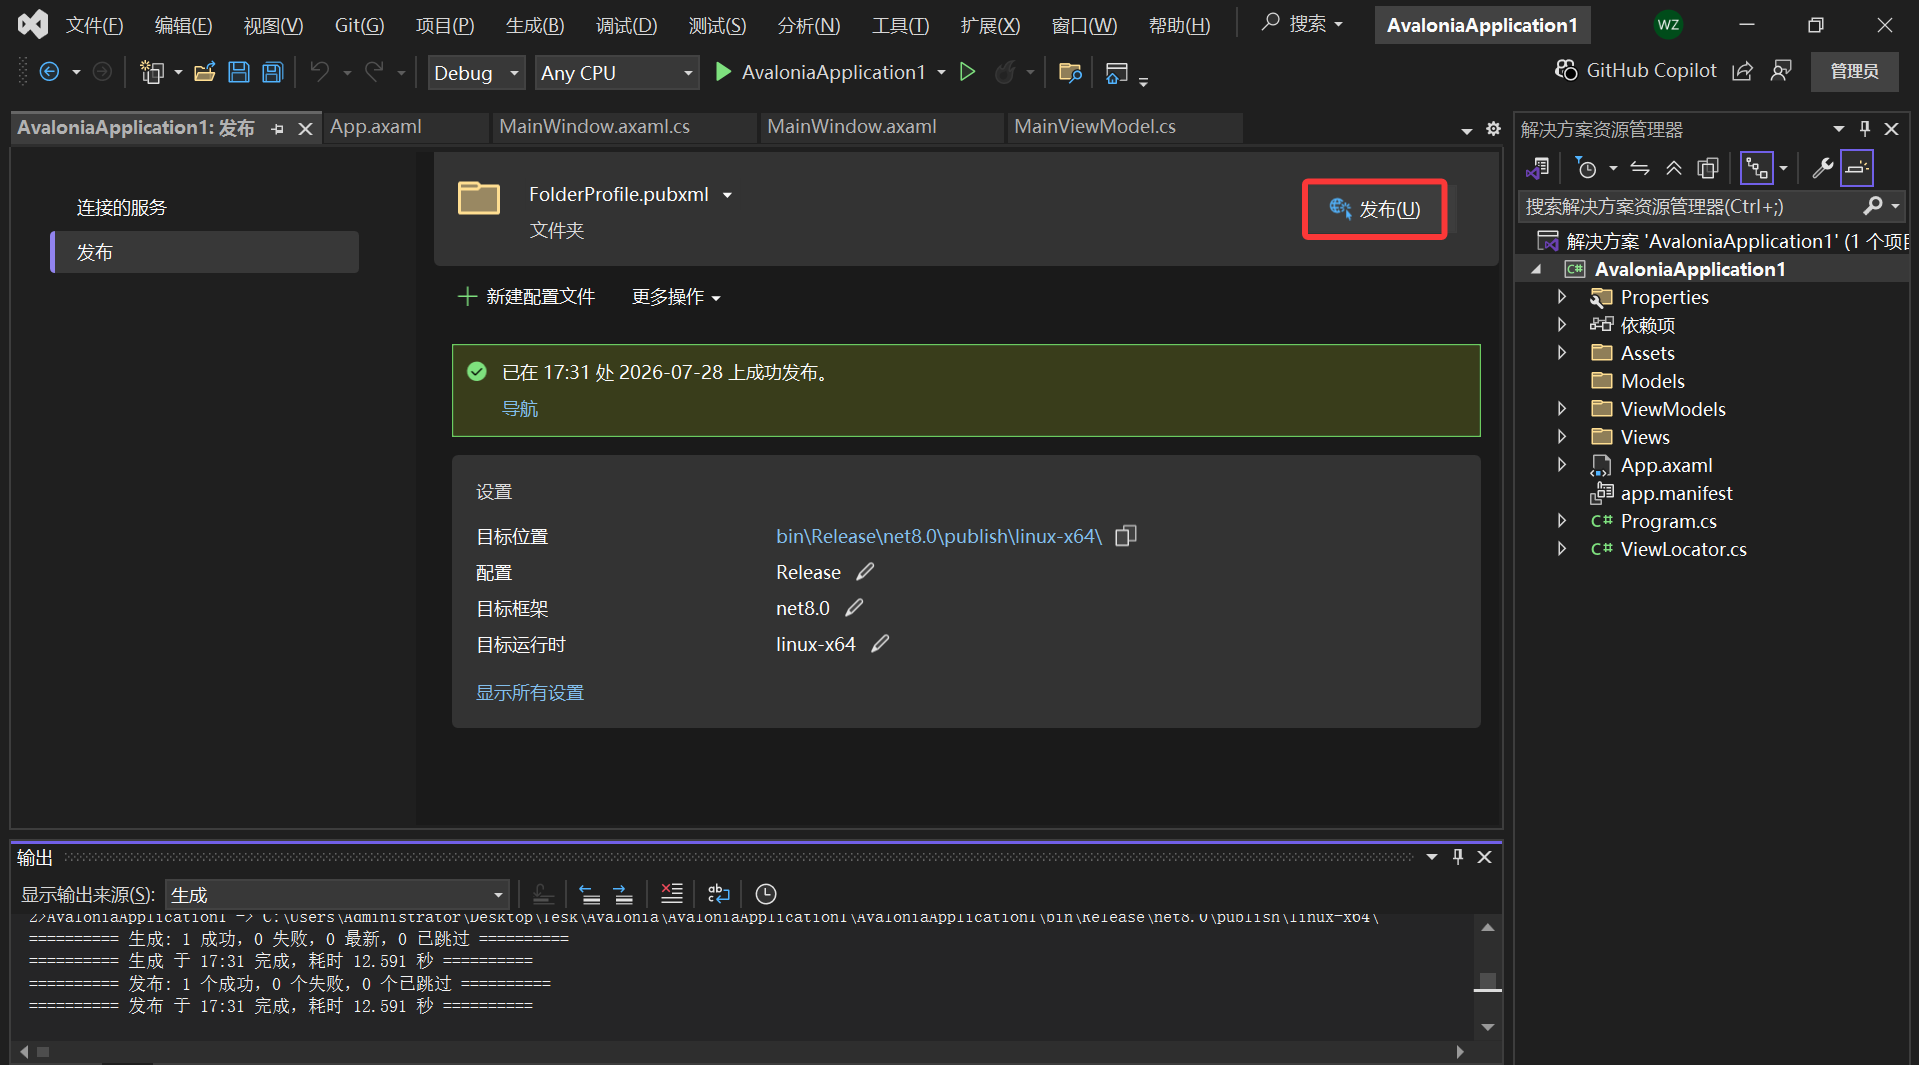Select 连接的服务 in the left sidebar
Image resolution: width=1919 pixels, height=1065 pixels.
(x=122, y=208)
